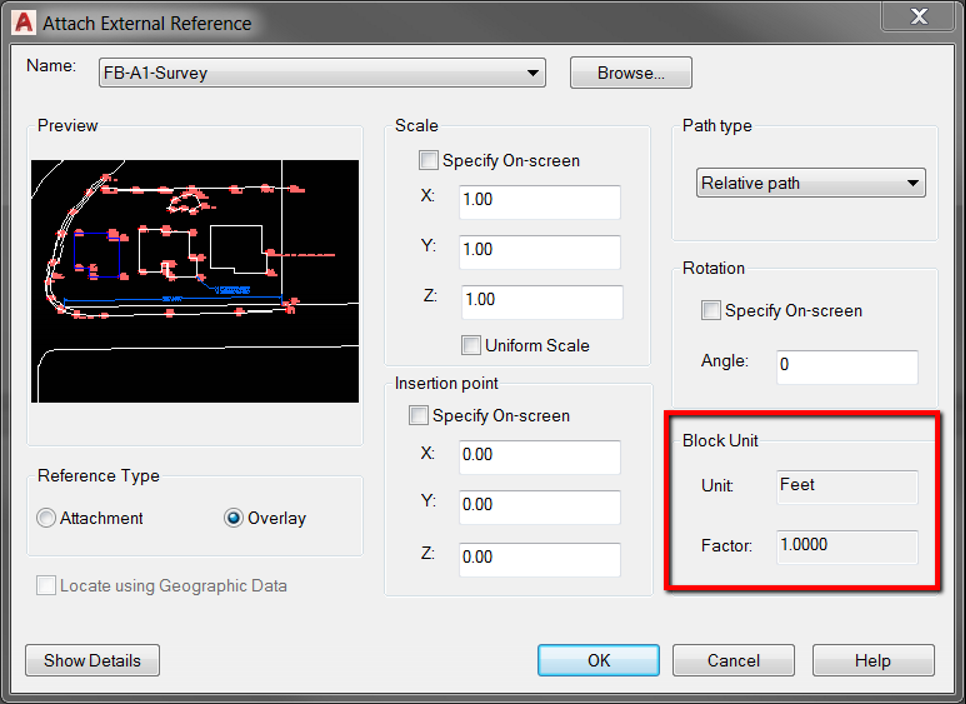Viewport: 966px width, 704px height.
Task: Edit the Scale X value field
Action: click(x=539, y=201)
